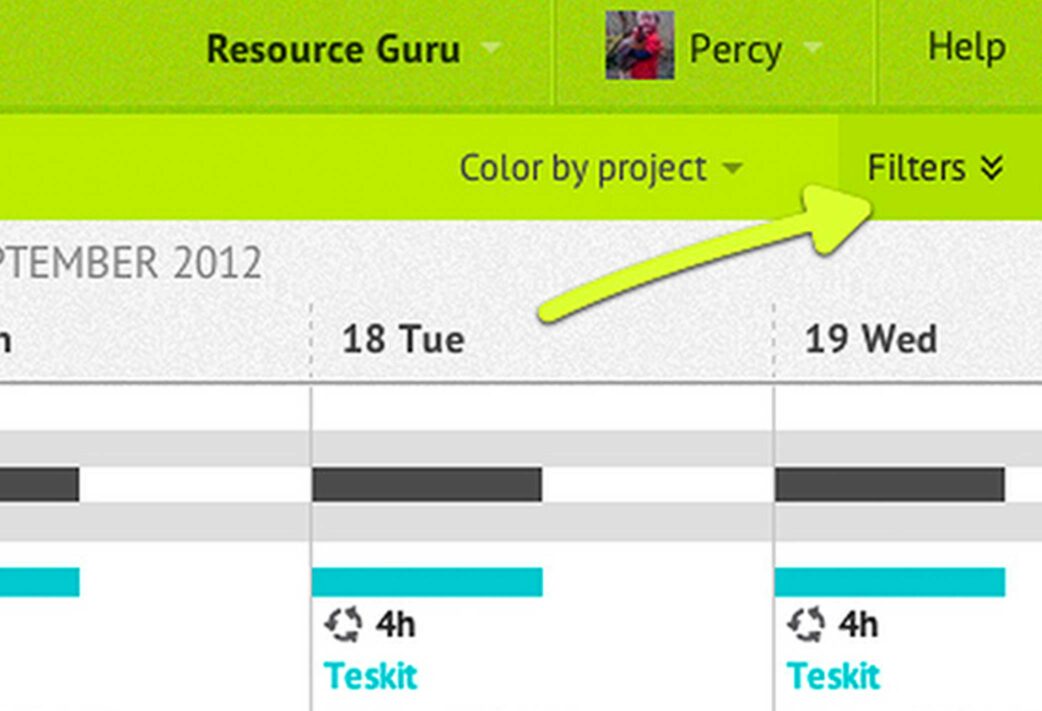Open the Teskit project link on Wednesday
The width and height of the screenshot is (1042, 711).
[833, 676]
